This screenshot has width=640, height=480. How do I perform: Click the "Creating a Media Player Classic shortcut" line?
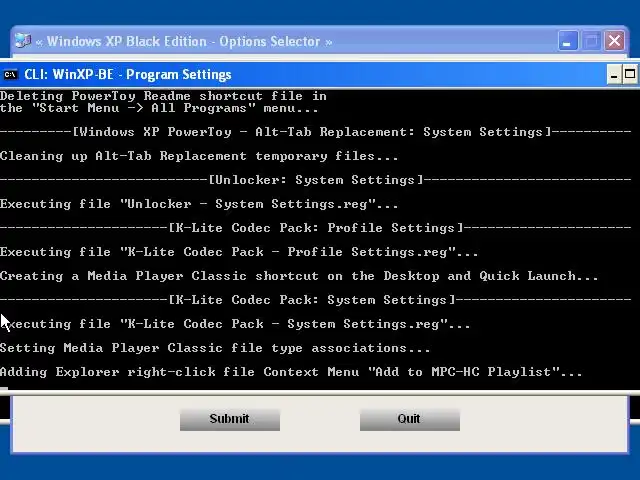299,276
